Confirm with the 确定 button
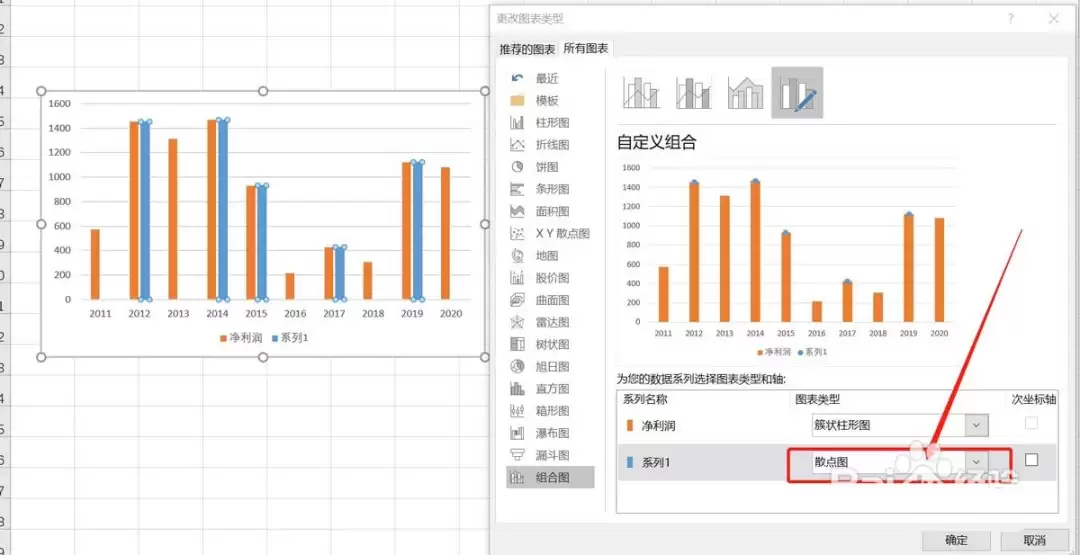 pyautogui.click(x=957, y=541)
